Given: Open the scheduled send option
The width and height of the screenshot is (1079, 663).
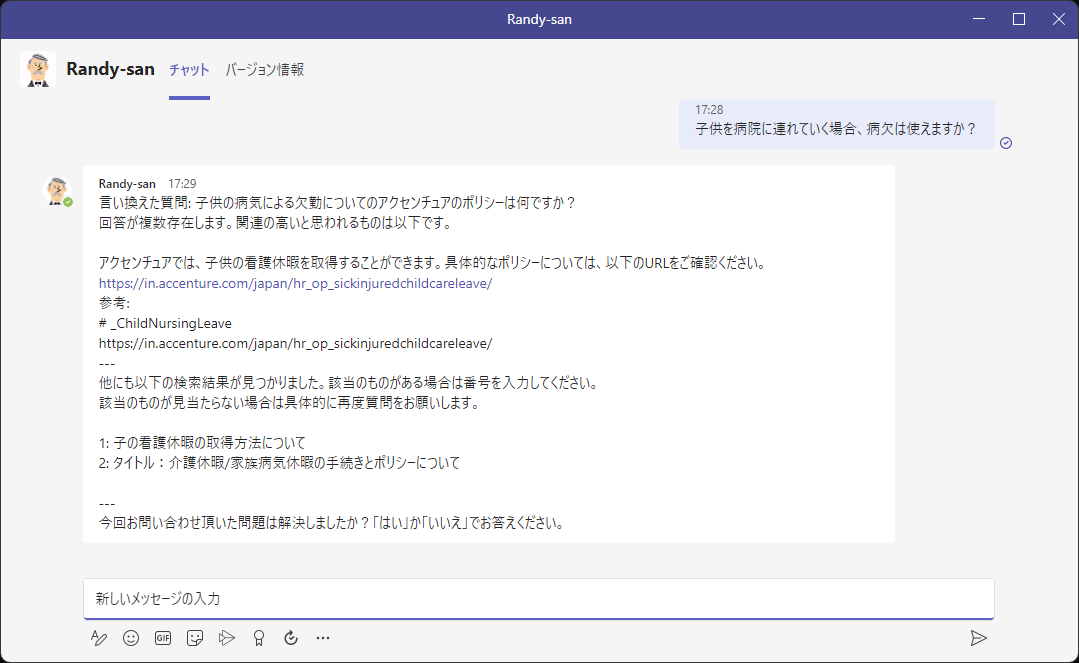Looking at the screenshot, I should [291, 637].
